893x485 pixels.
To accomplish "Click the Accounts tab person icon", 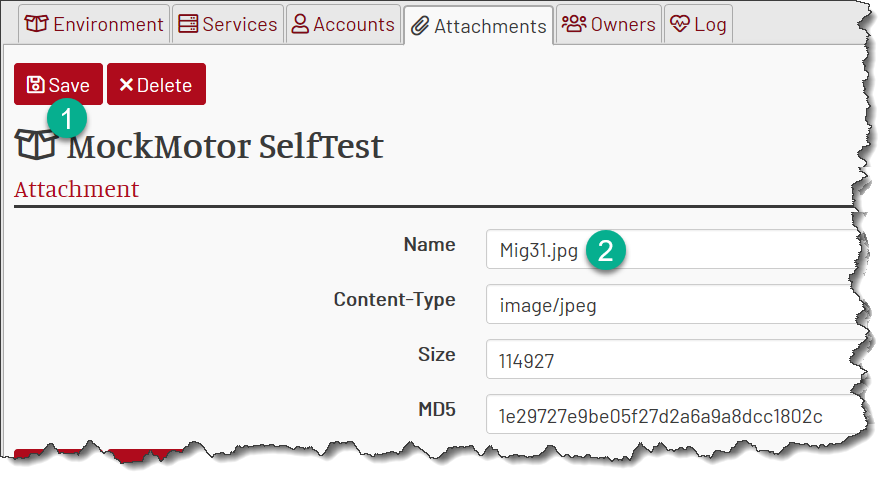I will click(x=300, y=24).
